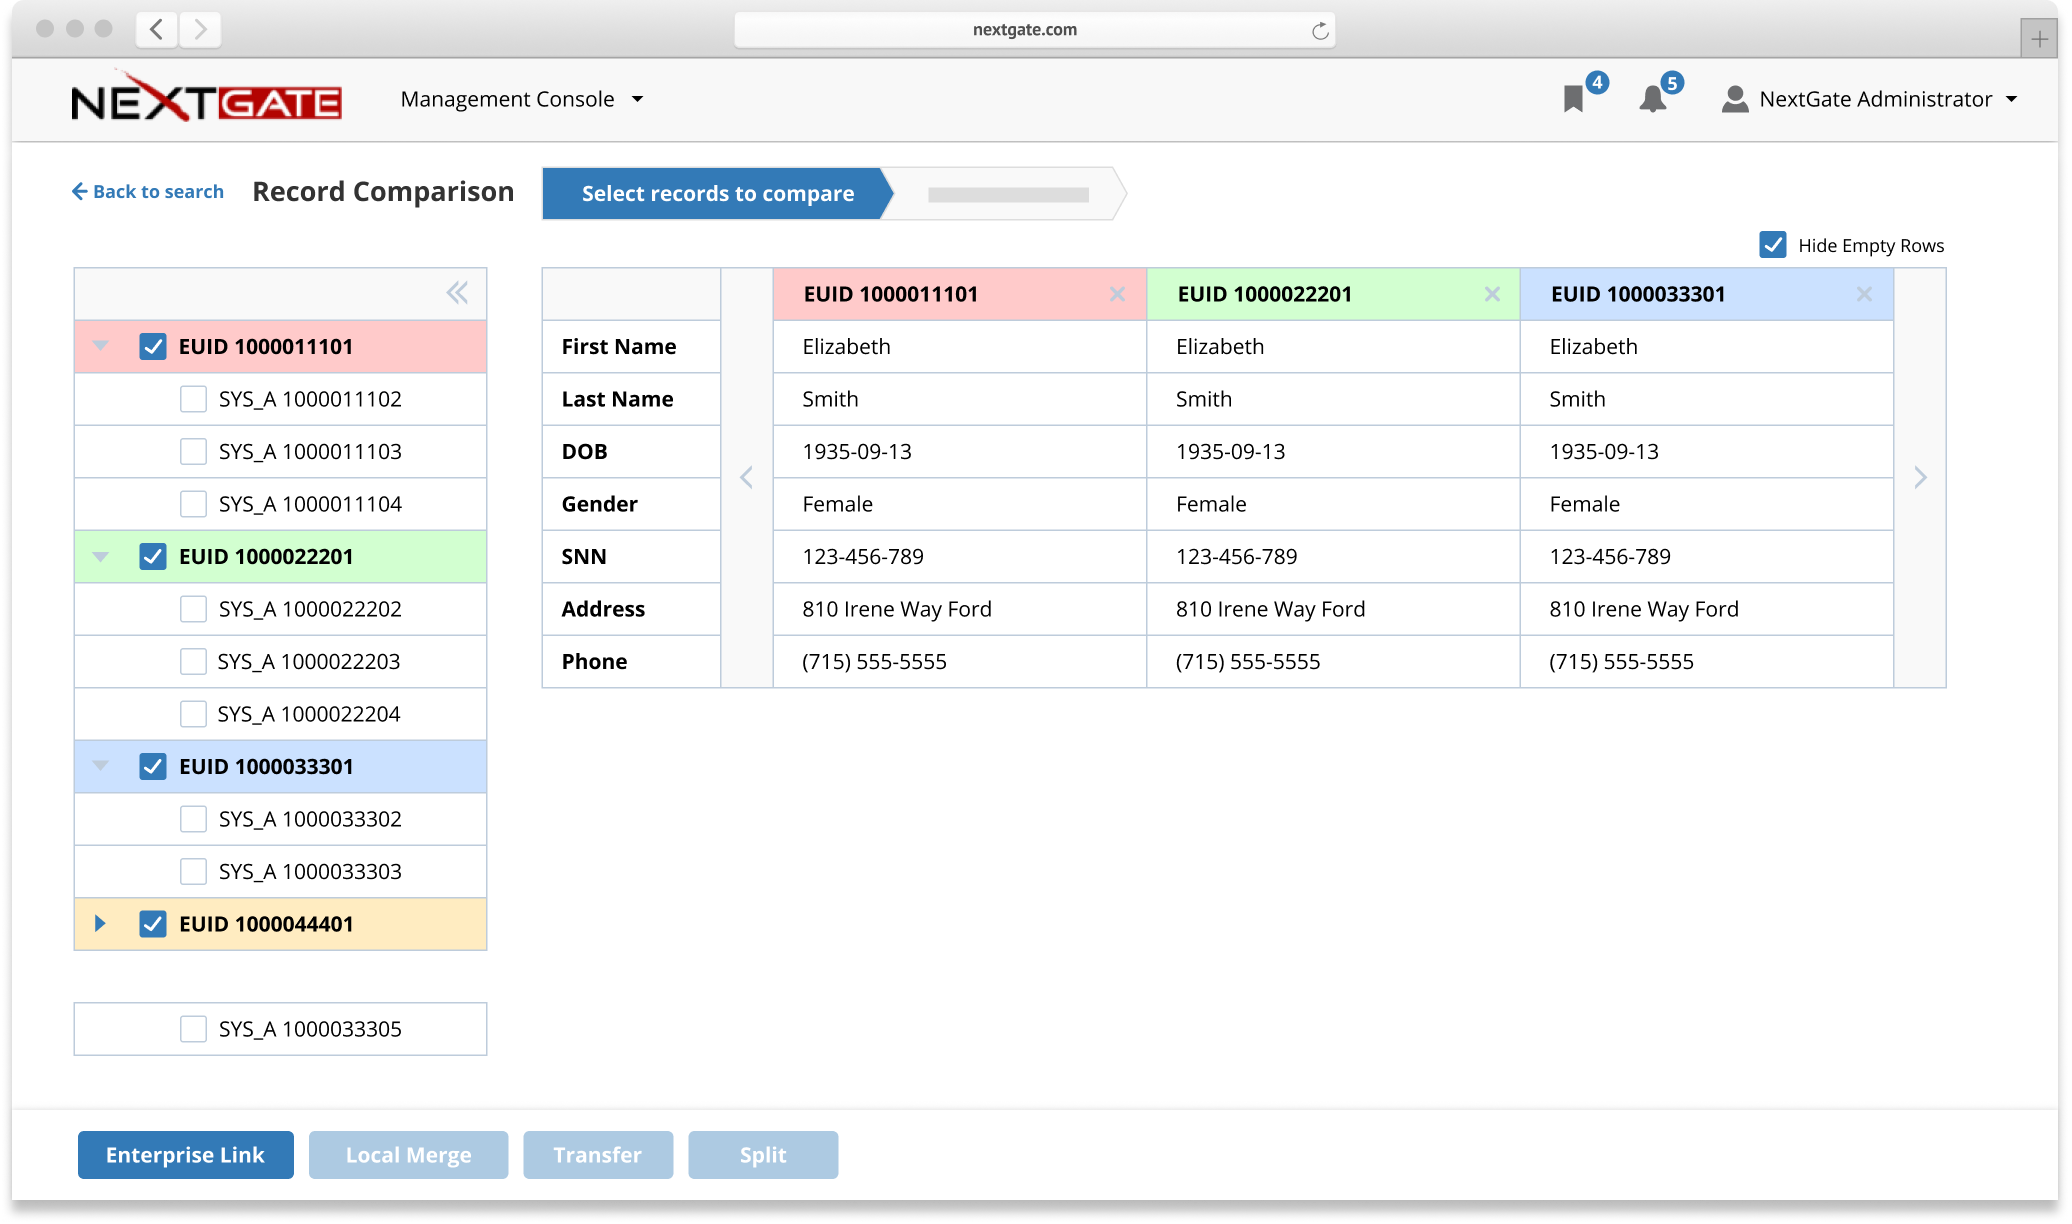Remove EUID 1000011101 column with X
This screenshot has width=2072, height=1224.
click(1117, 294)
